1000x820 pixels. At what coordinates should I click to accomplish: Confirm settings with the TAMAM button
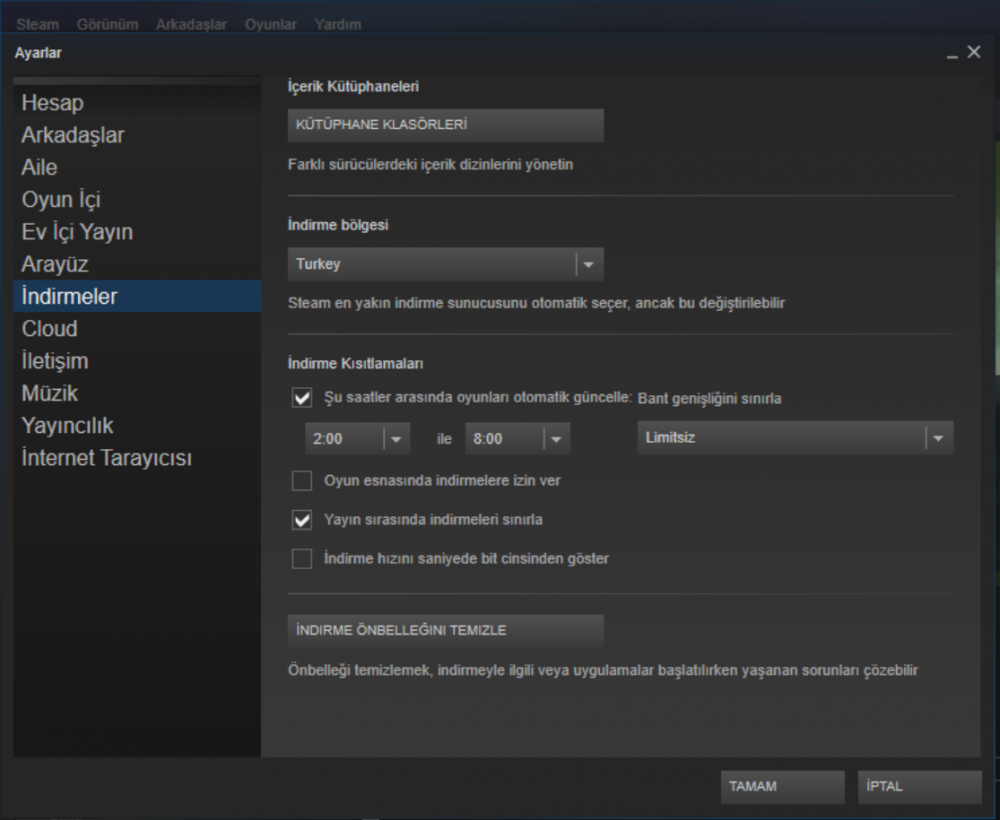coord(783,786)
